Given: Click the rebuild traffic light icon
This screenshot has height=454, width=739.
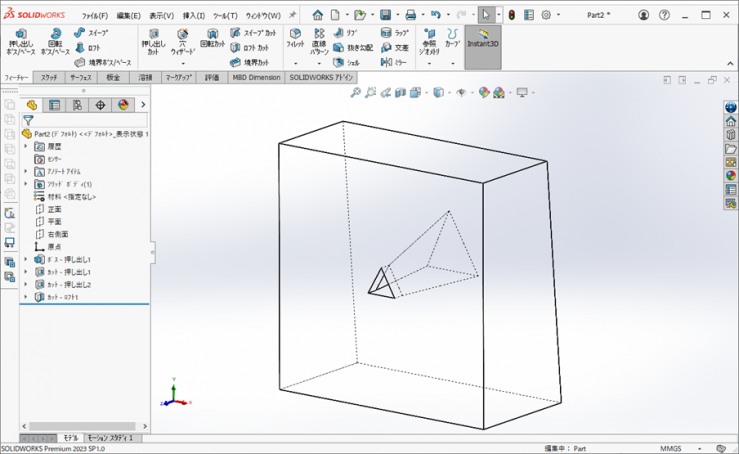Looking at the screenshot, I should tap(511, 16).
